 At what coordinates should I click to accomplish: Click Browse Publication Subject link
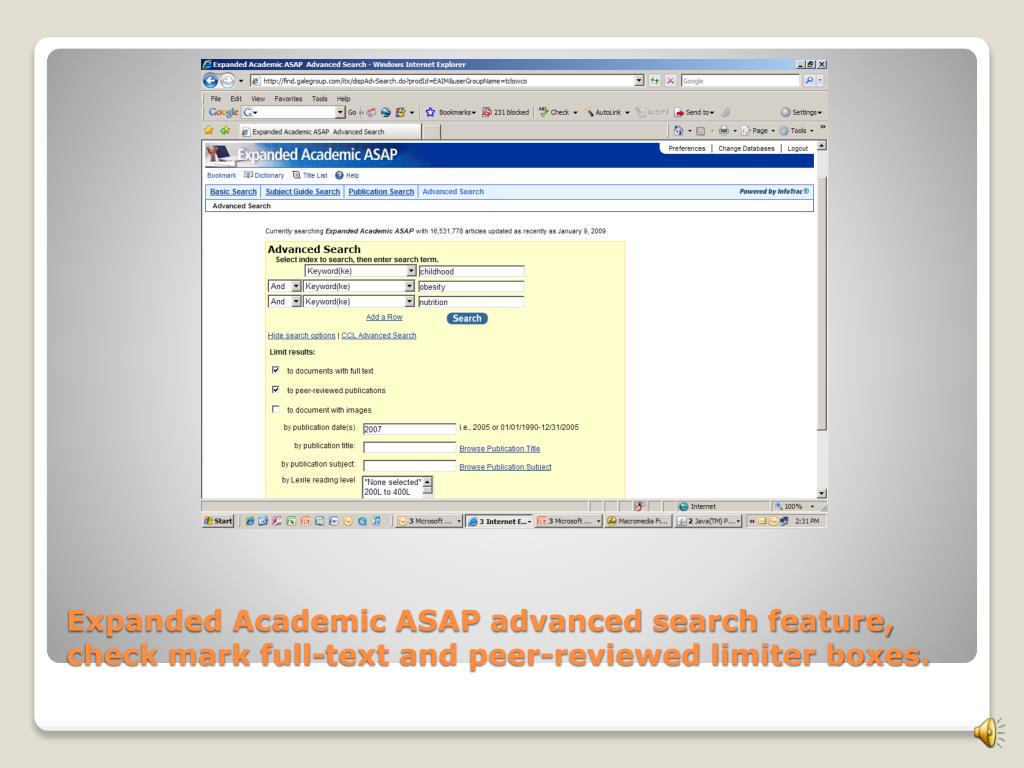coord(505,467)
